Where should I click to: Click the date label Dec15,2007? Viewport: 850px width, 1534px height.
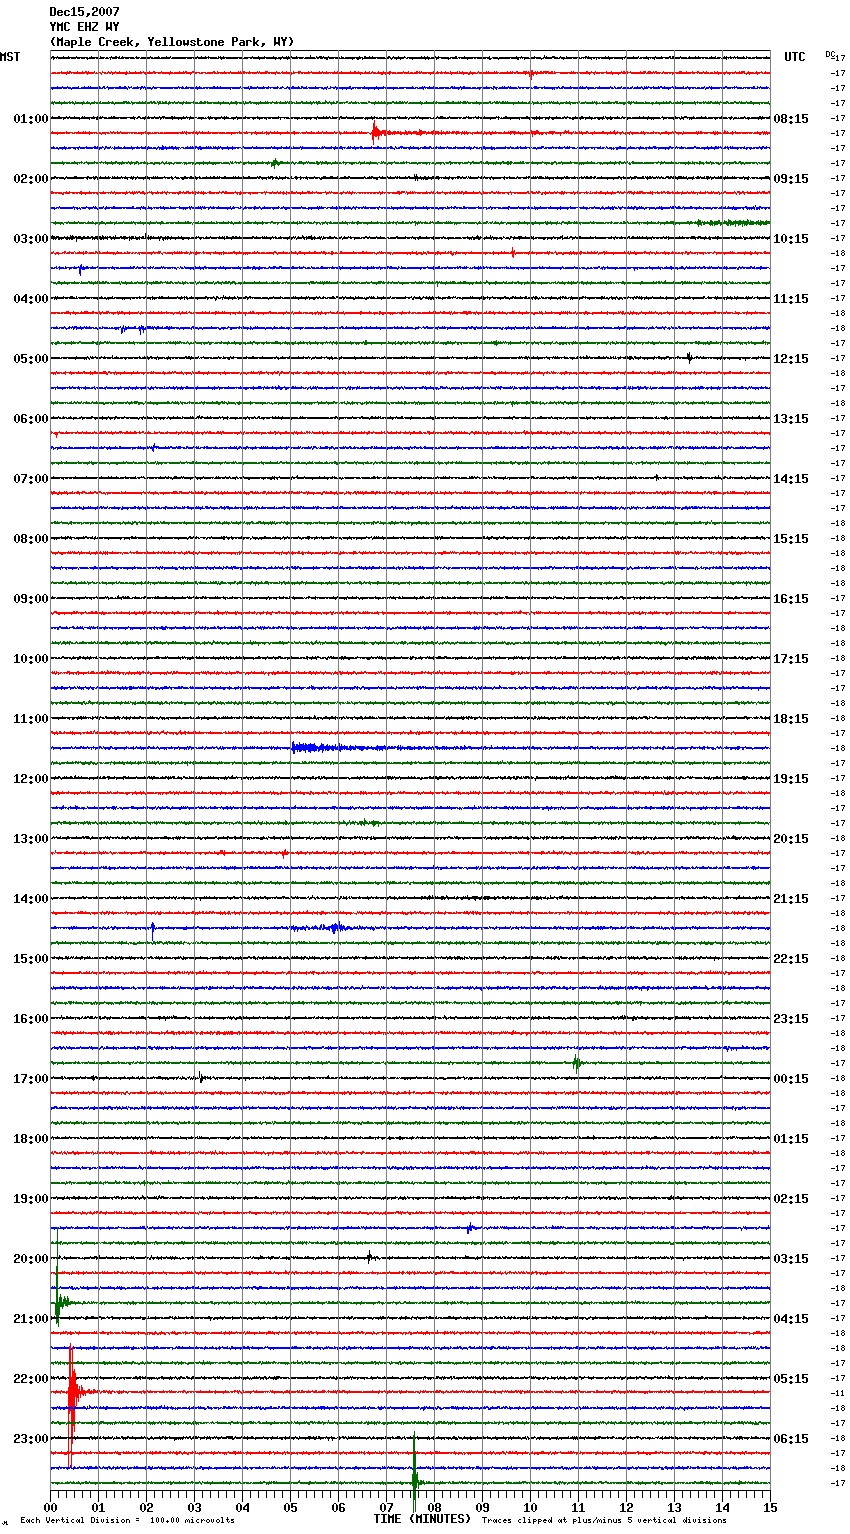tap(85, 12)
